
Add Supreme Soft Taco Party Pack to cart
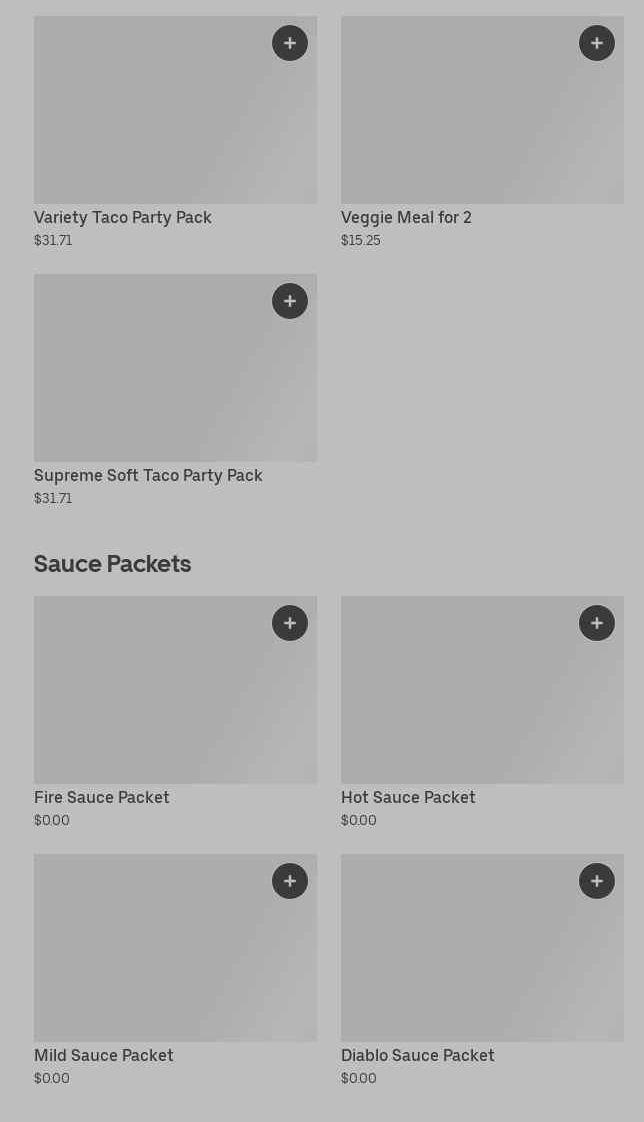pyautogui.click(x=290, y=301)
